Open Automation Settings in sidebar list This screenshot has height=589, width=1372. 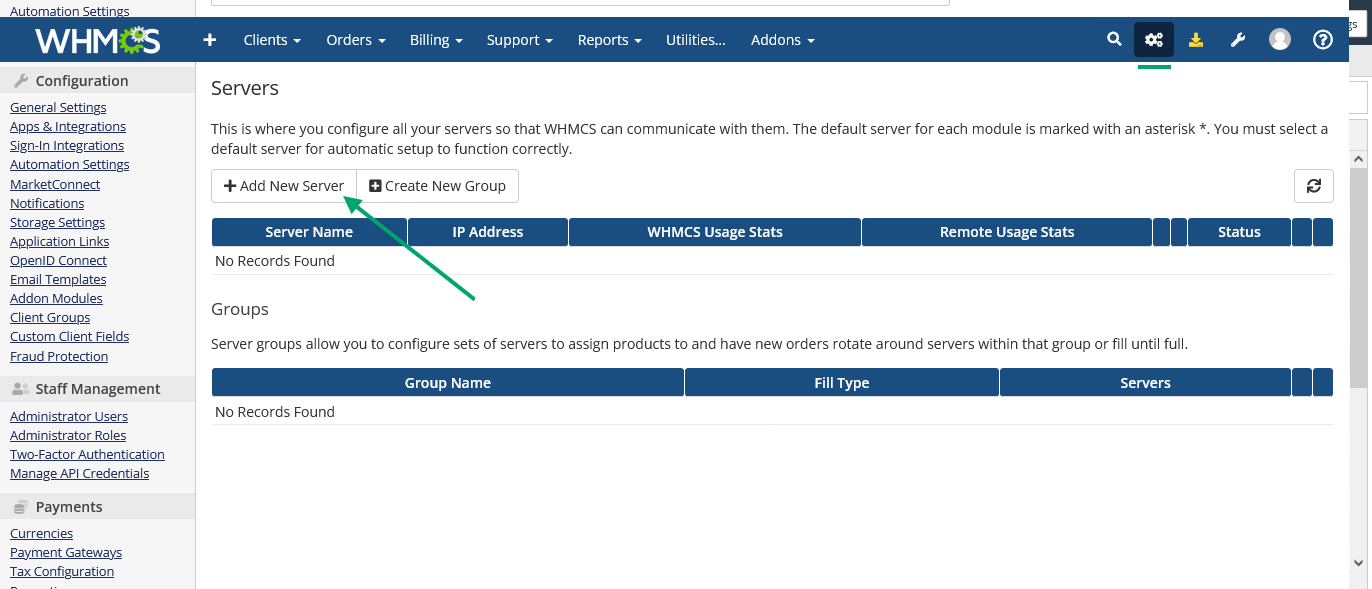70,164
